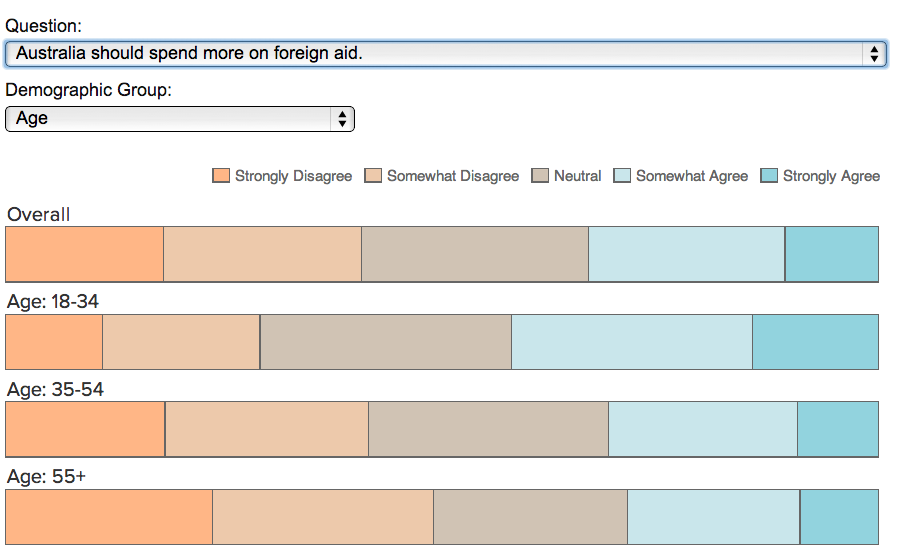Click the Strongly Disagree legend swatch

point(221,176)
